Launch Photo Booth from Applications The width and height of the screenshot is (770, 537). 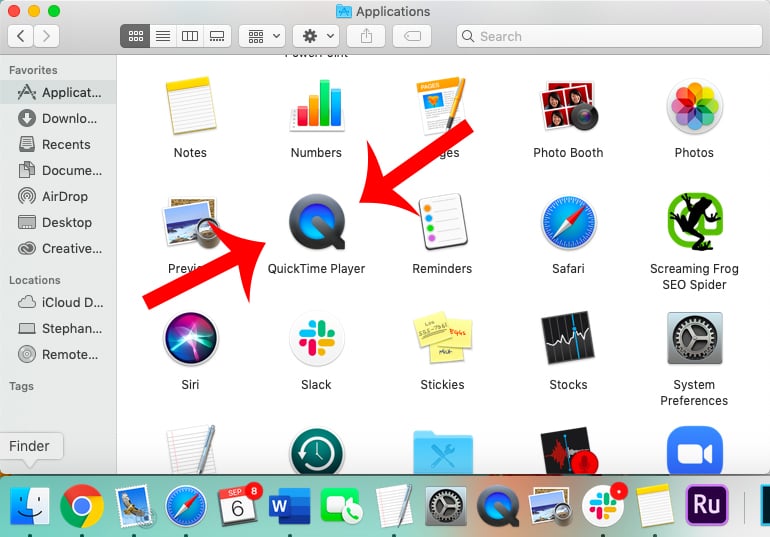[569, 106]
